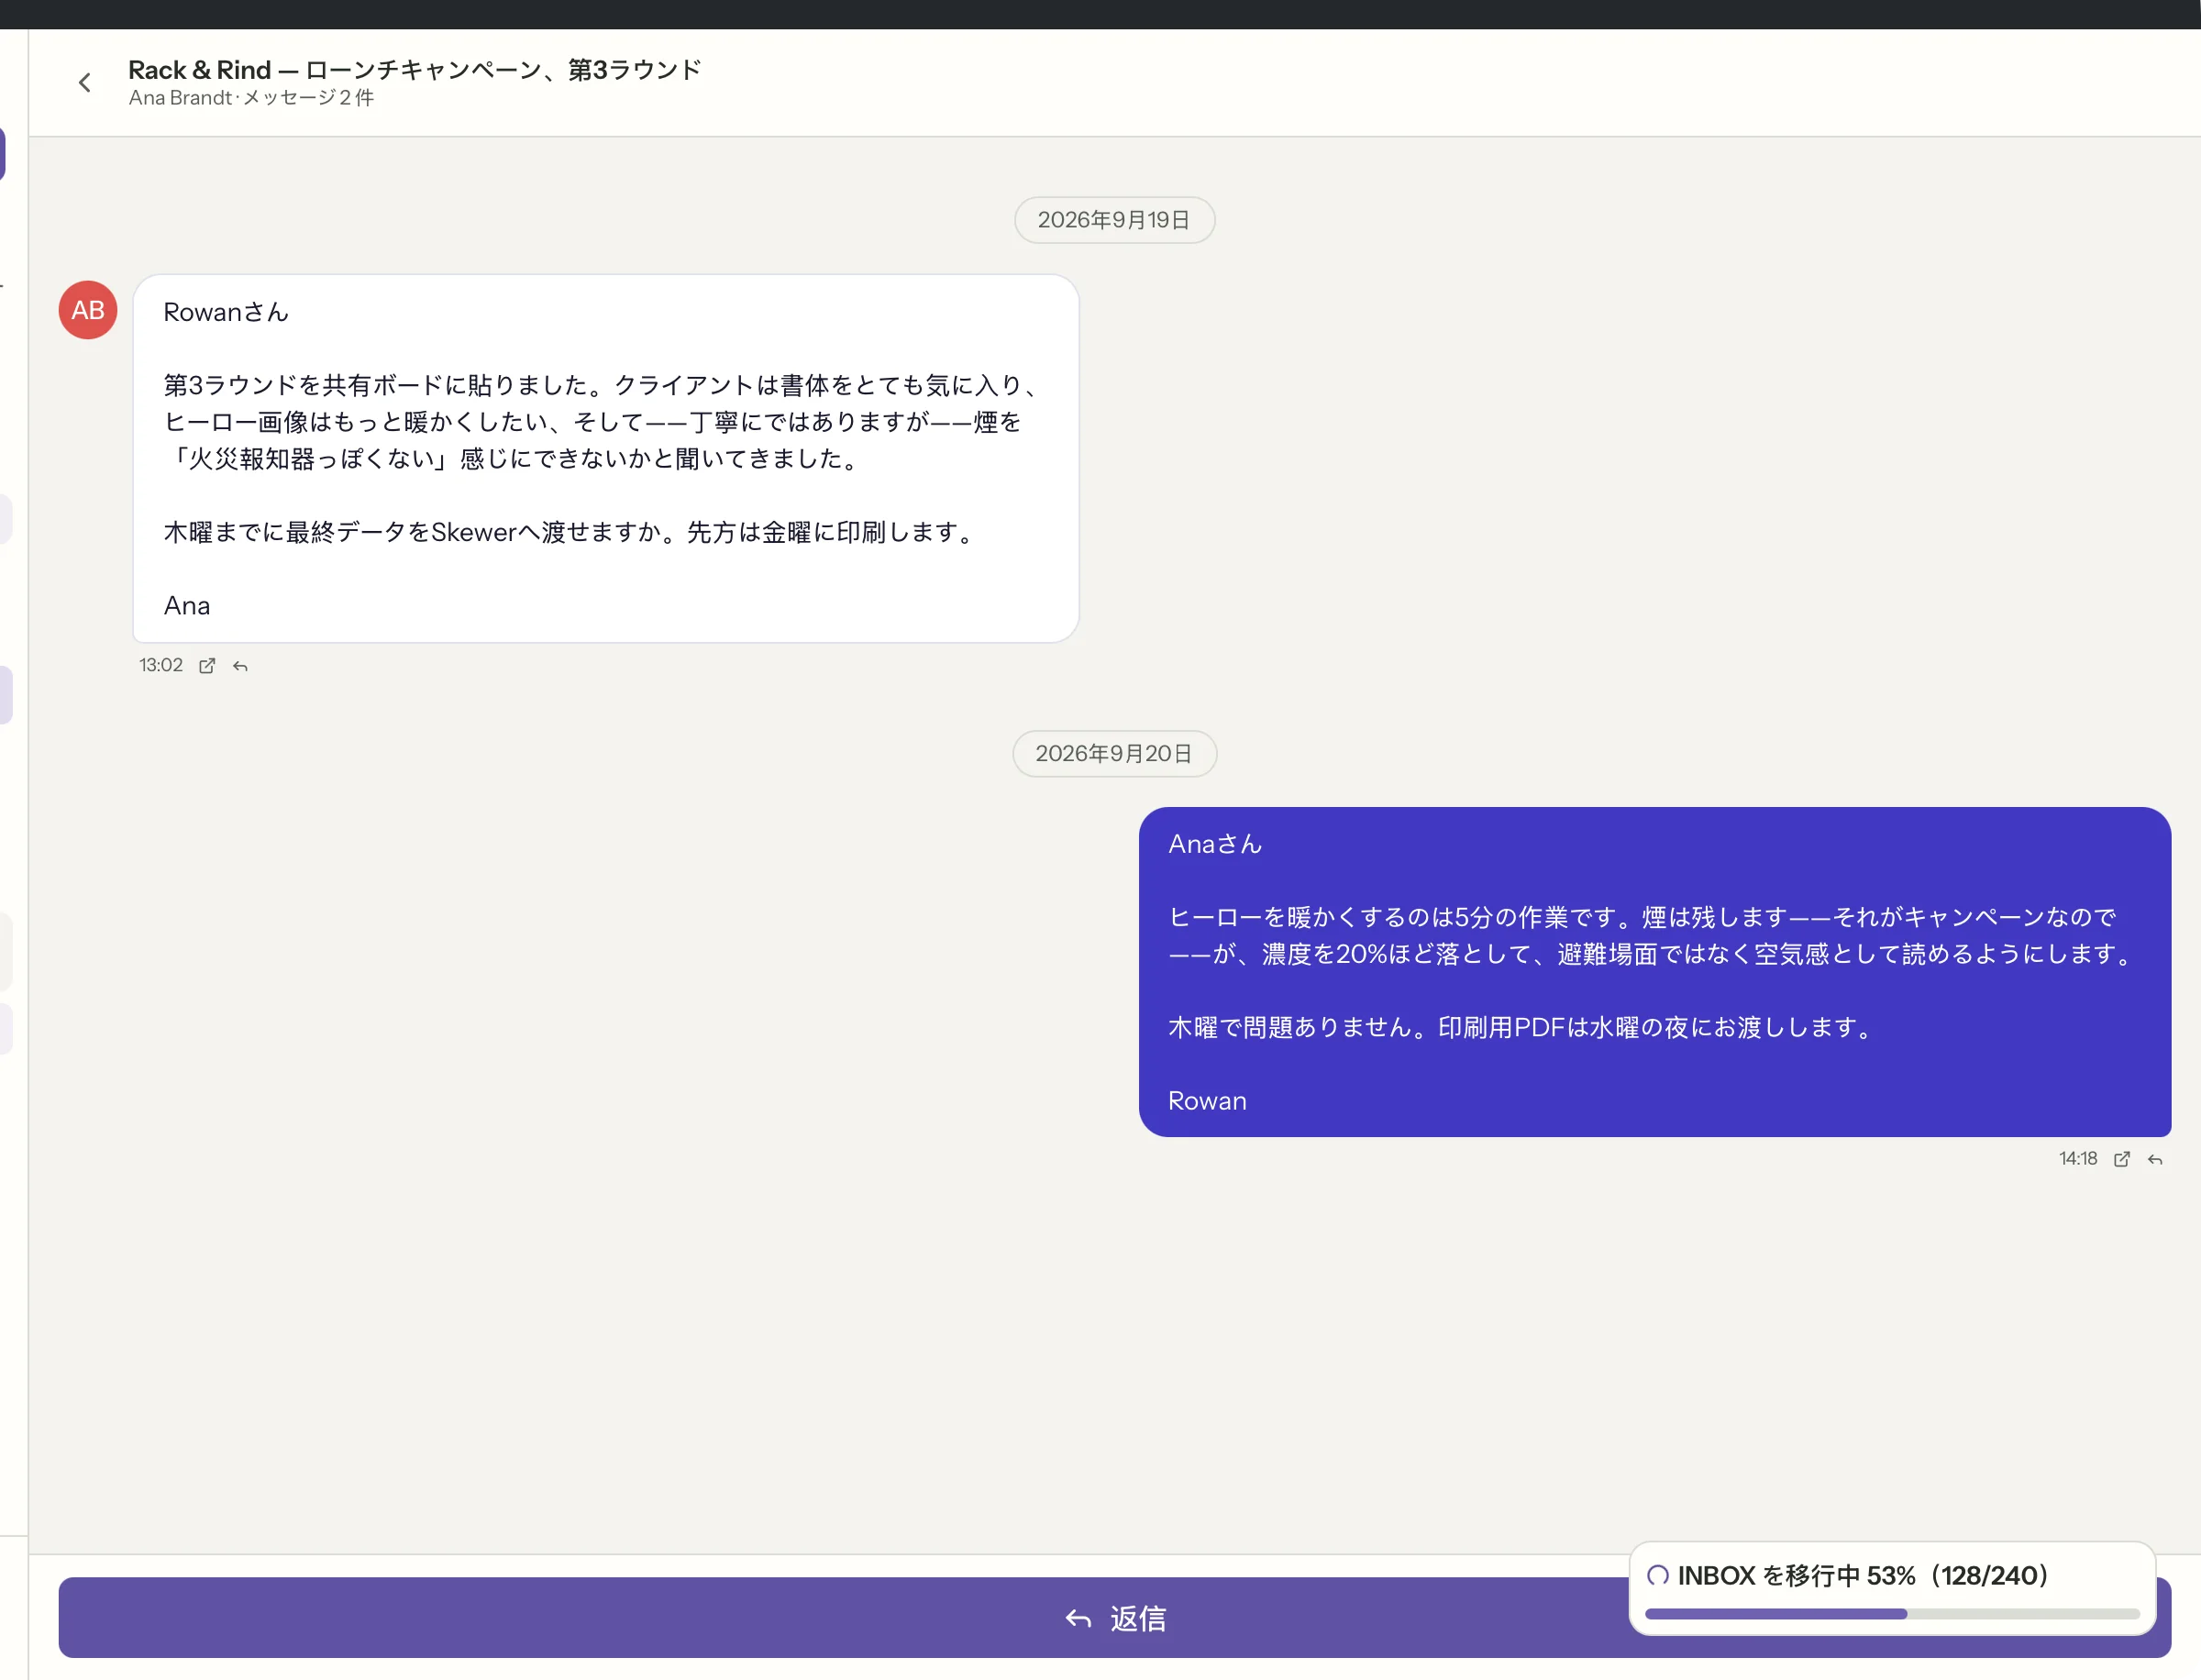Go back using the header arrow
This screenshot has height=1680, width=2201.
[x=85, y=83]
